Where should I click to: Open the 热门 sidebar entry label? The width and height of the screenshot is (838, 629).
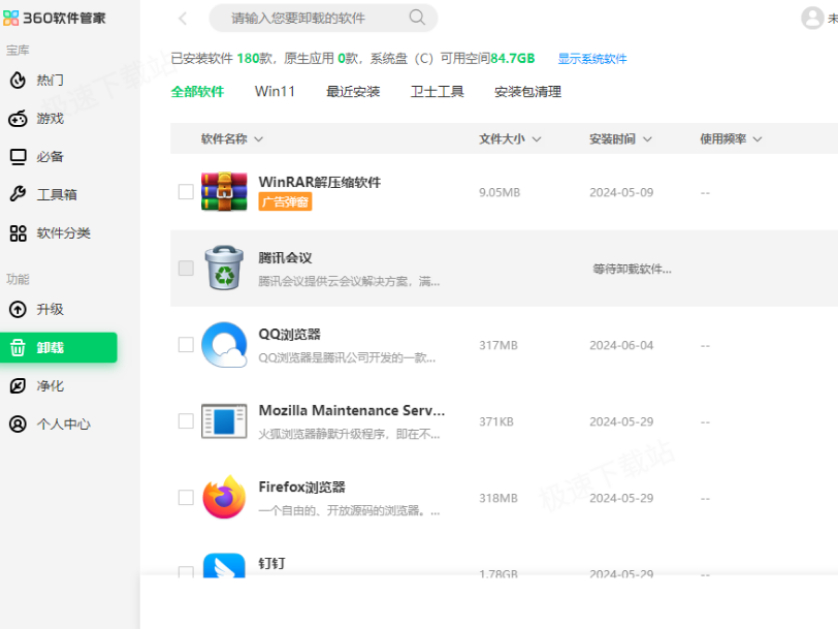[50, 80]
